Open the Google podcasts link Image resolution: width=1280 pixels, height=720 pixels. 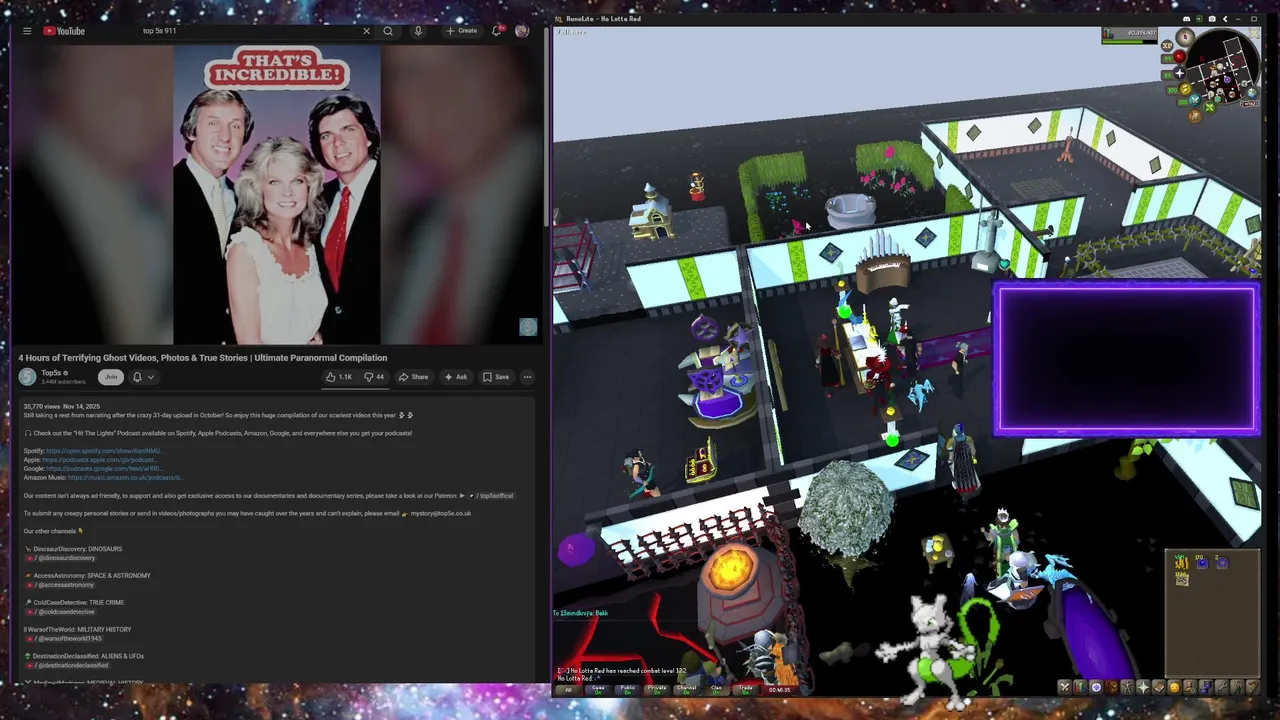point(104,469)
